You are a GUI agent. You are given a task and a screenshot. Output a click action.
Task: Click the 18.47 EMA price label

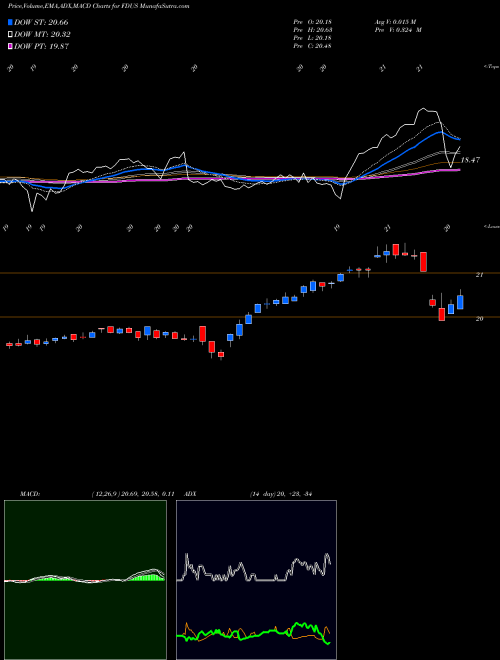coord(470,160)
